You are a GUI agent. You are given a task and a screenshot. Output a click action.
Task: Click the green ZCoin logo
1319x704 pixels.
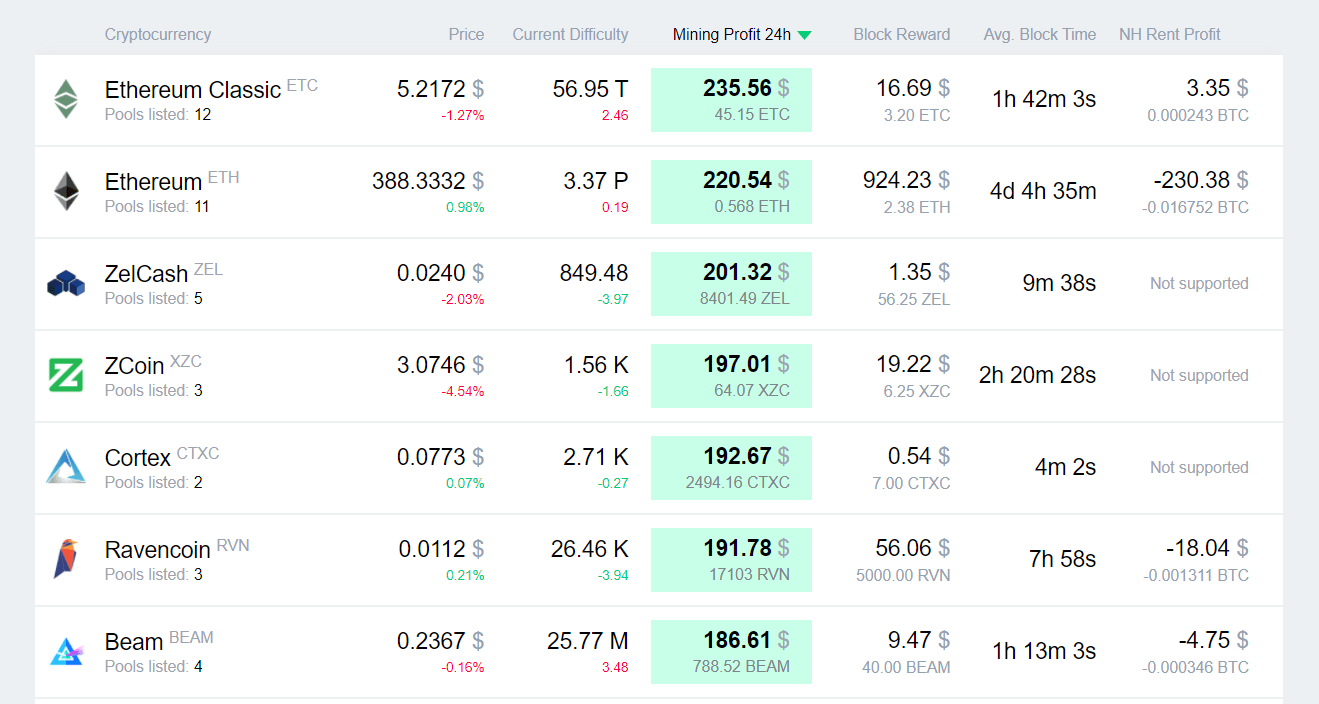(x=66, y=375)
